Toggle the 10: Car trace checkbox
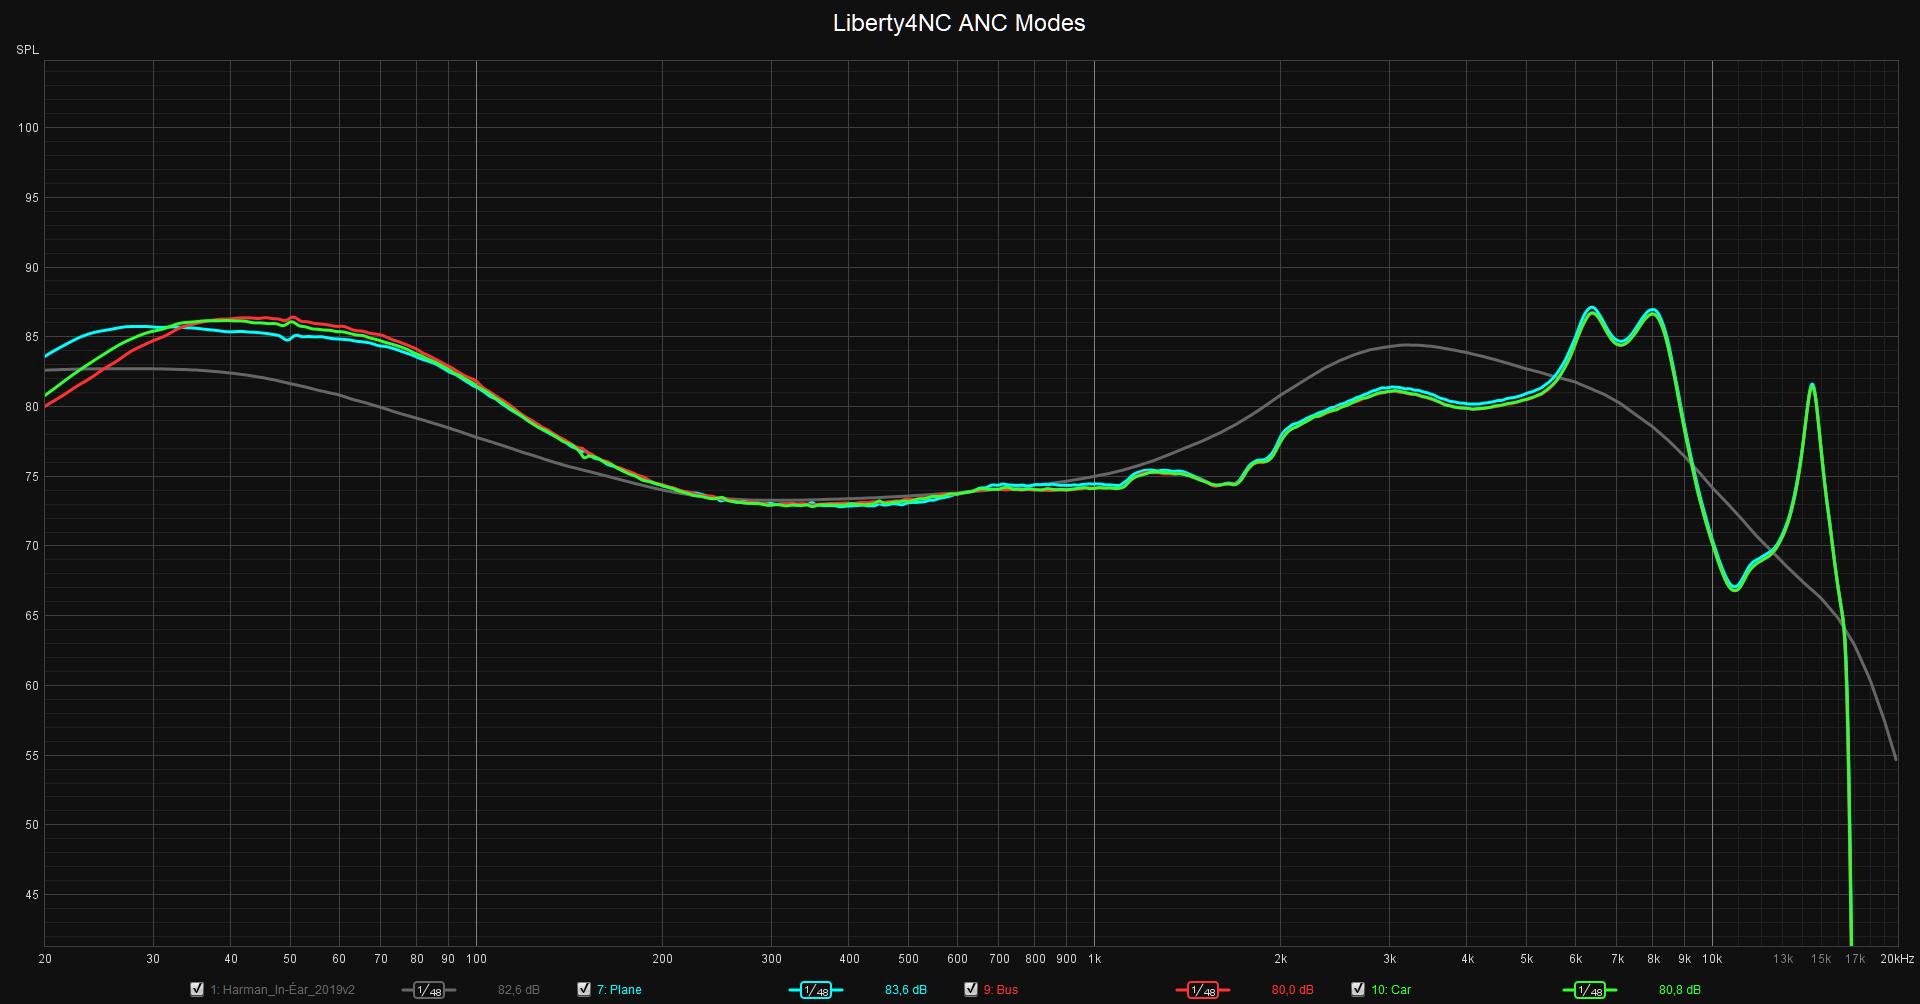1920x1004 pixels. pyautogui.click(x=1358, y=989)
